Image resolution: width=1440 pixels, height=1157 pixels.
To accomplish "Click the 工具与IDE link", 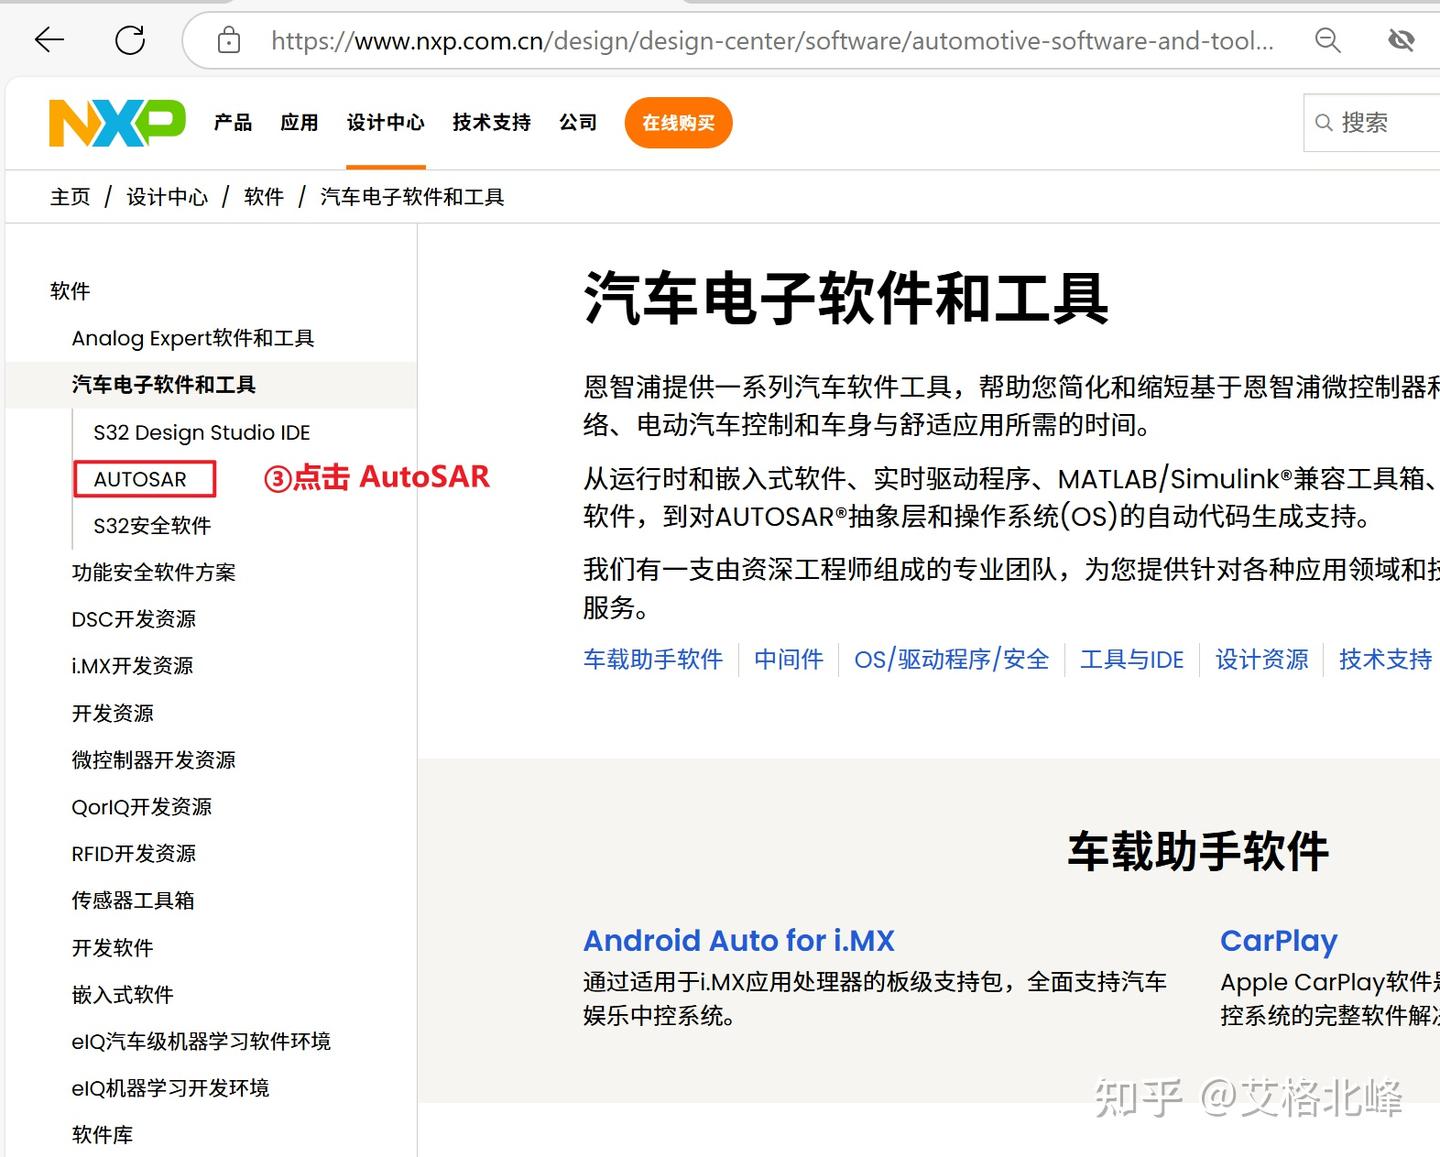I will [1131, 659].
